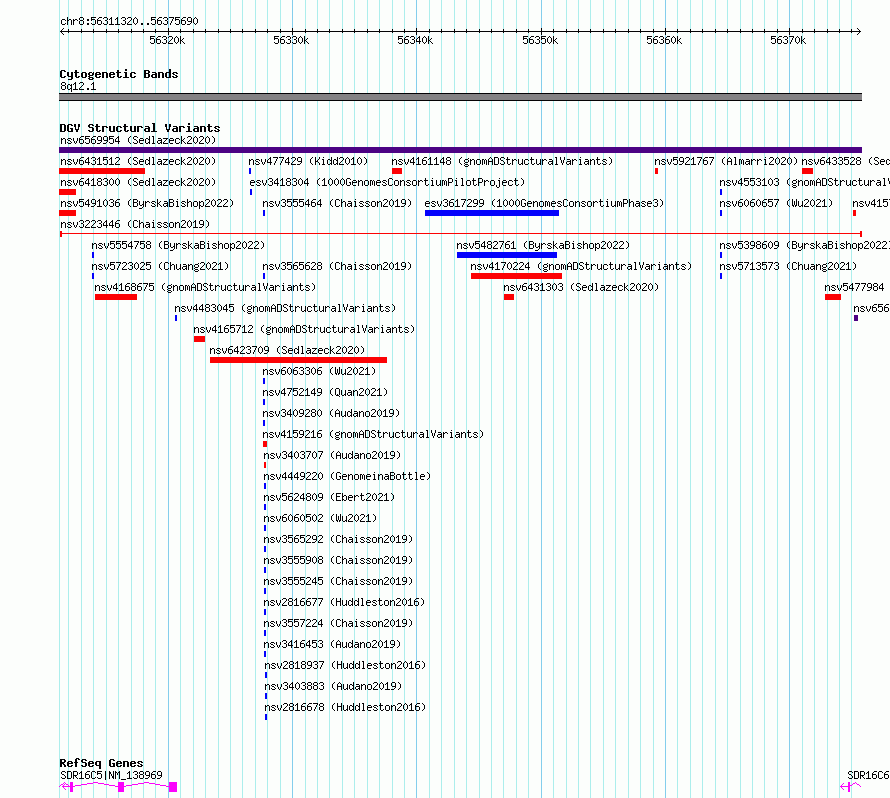
Task: Open nsv477429 (Kidd2010) variant
Action: [x=308, y=161]
